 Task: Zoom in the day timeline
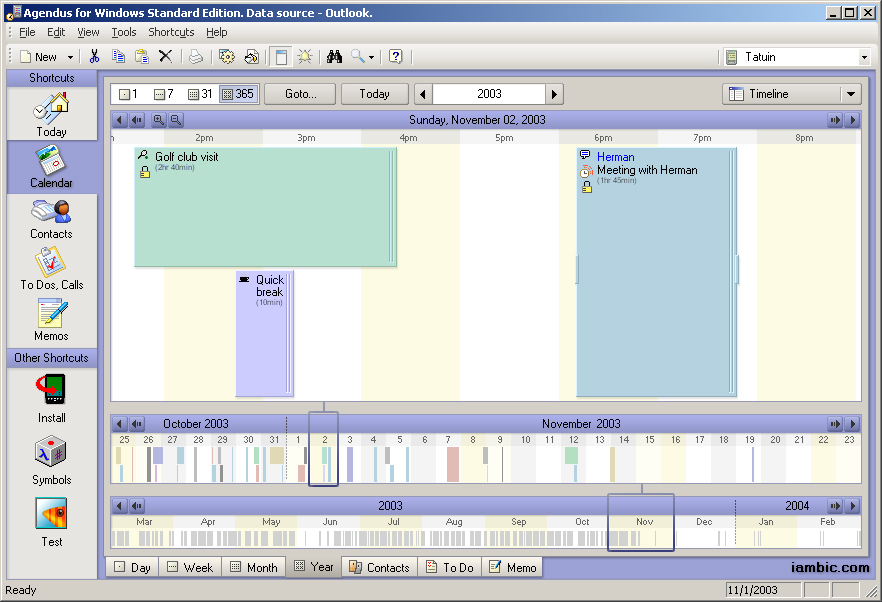159,120
